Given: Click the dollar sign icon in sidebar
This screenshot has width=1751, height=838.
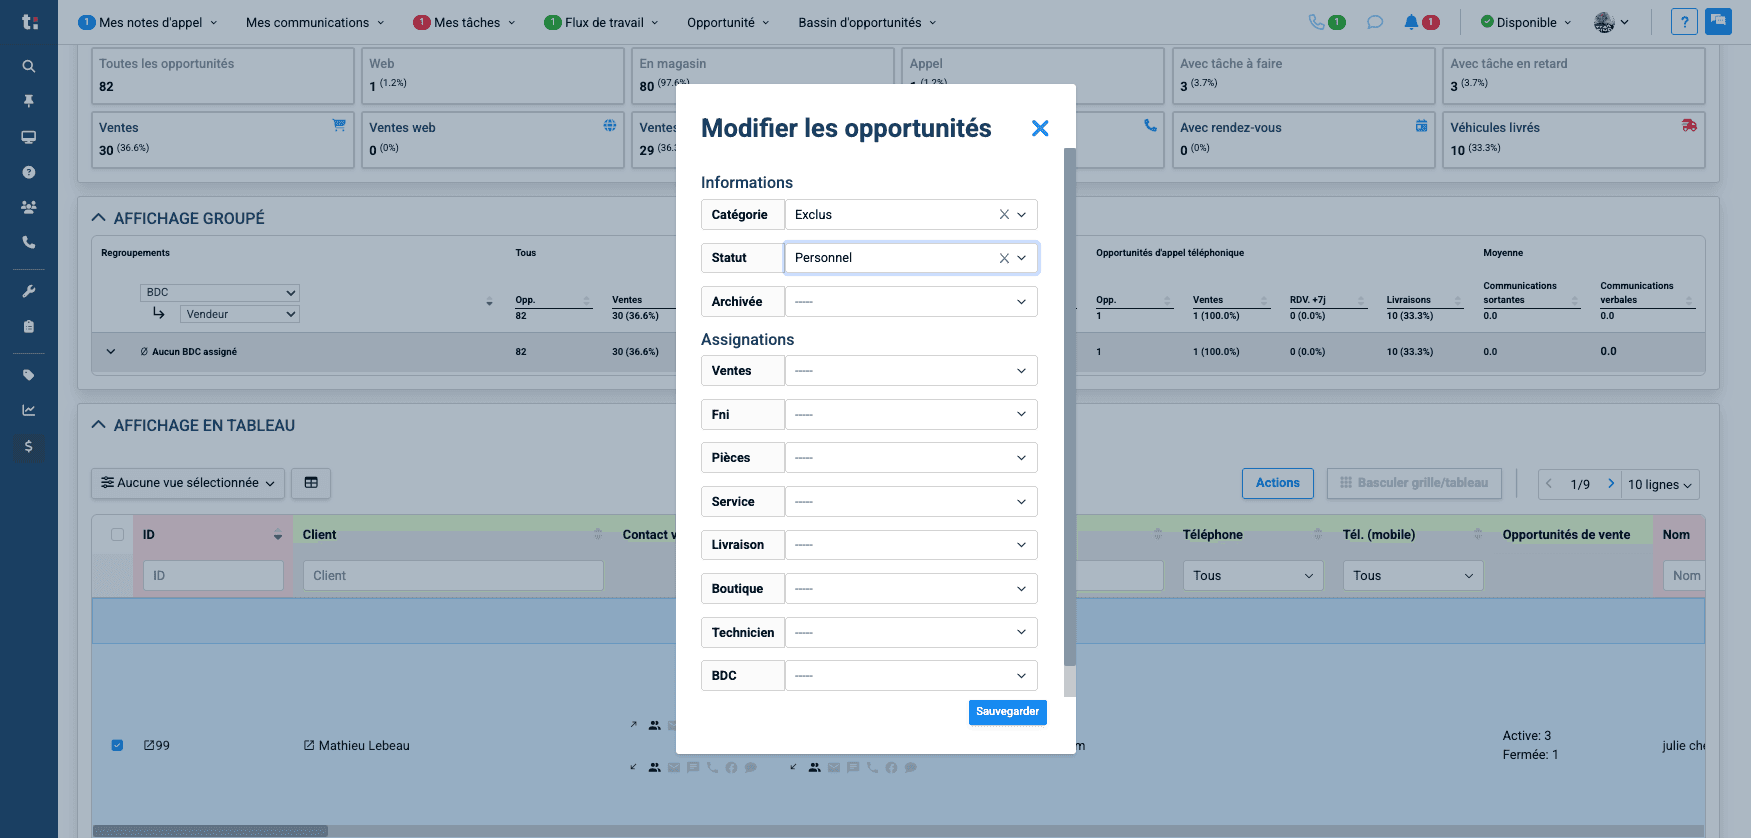Looking at the screenshot, I should [29, 446].
